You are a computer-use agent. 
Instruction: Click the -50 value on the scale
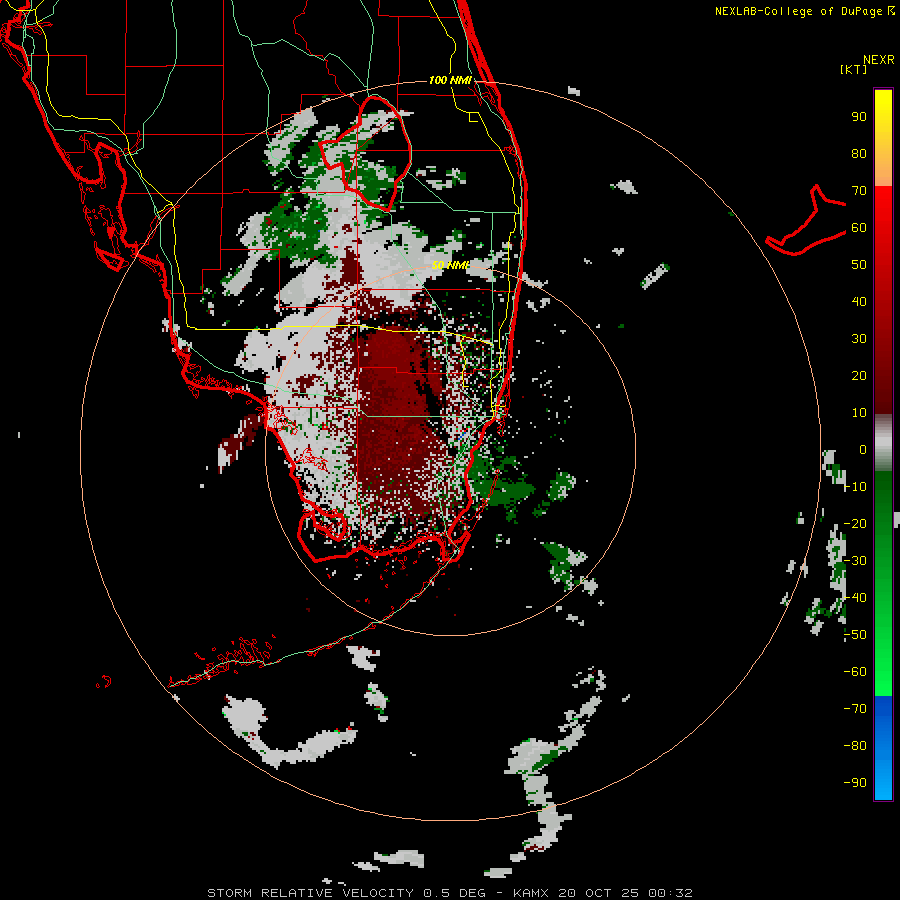coord(855,635)
